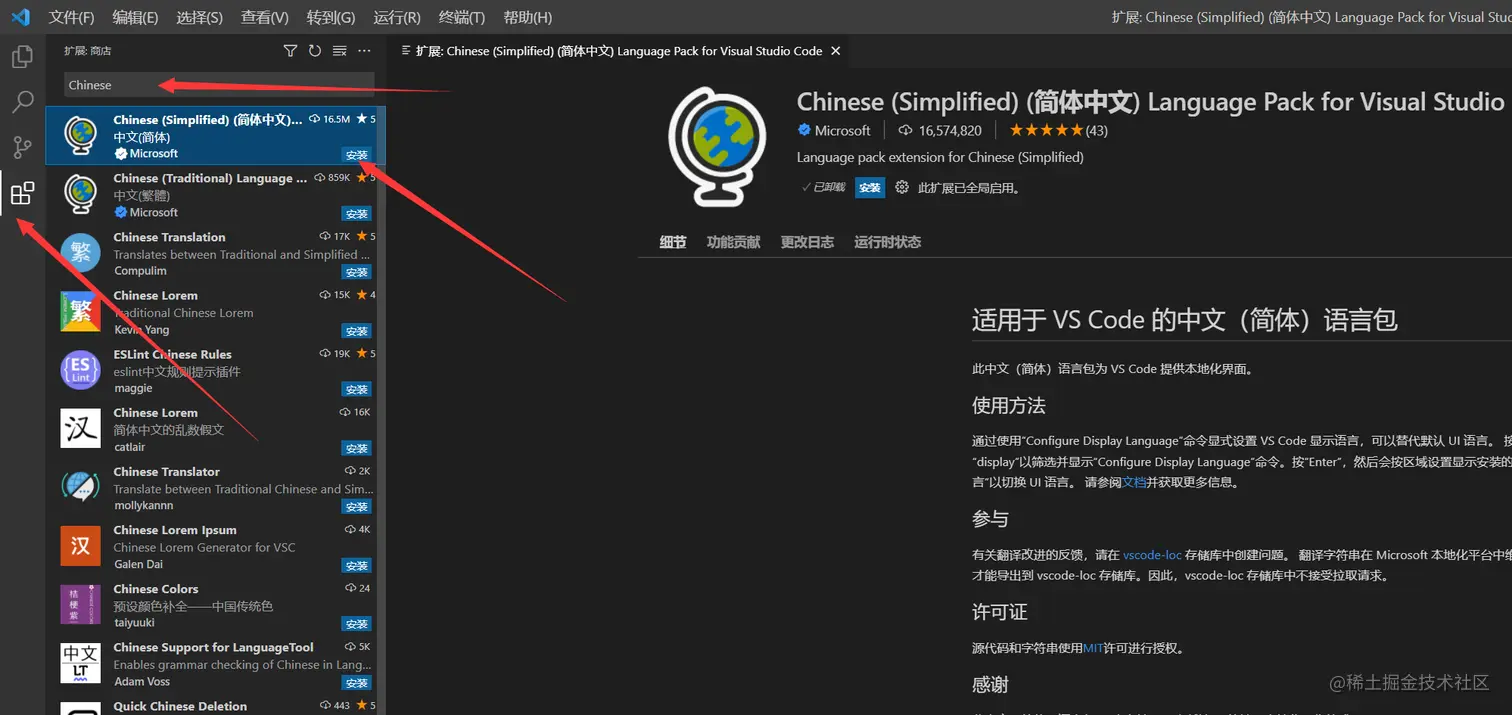
Task: Select the Chinese Translator extension icon
Action: (x=80, y=487)
